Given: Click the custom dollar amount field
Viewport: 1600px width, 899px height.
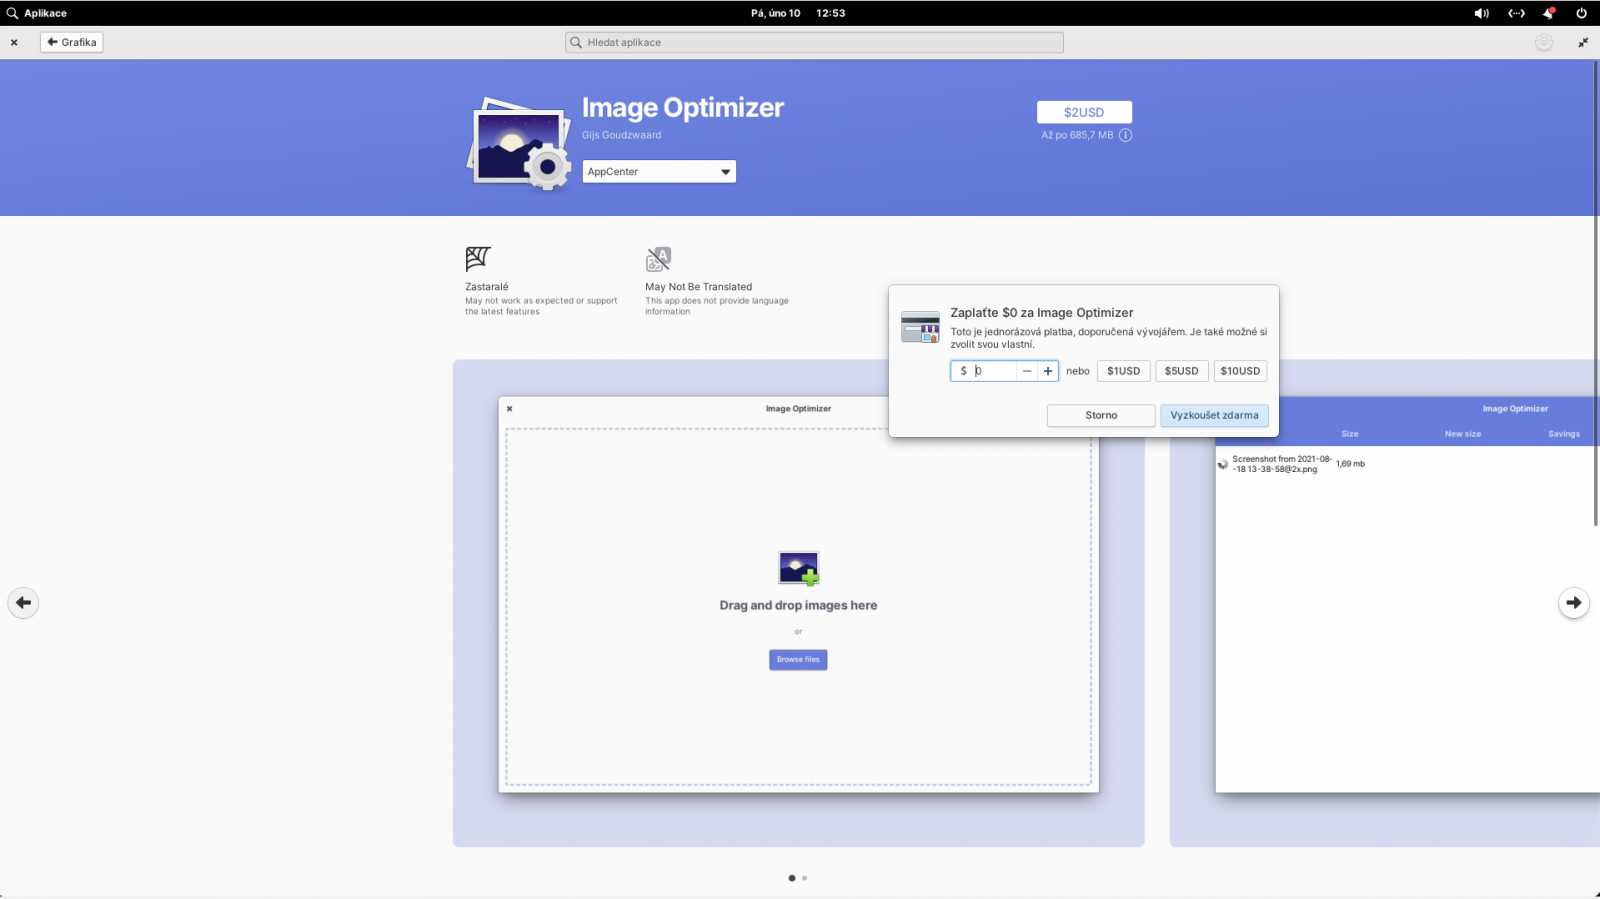Looking at the screenshot, I should pos(983,371).
